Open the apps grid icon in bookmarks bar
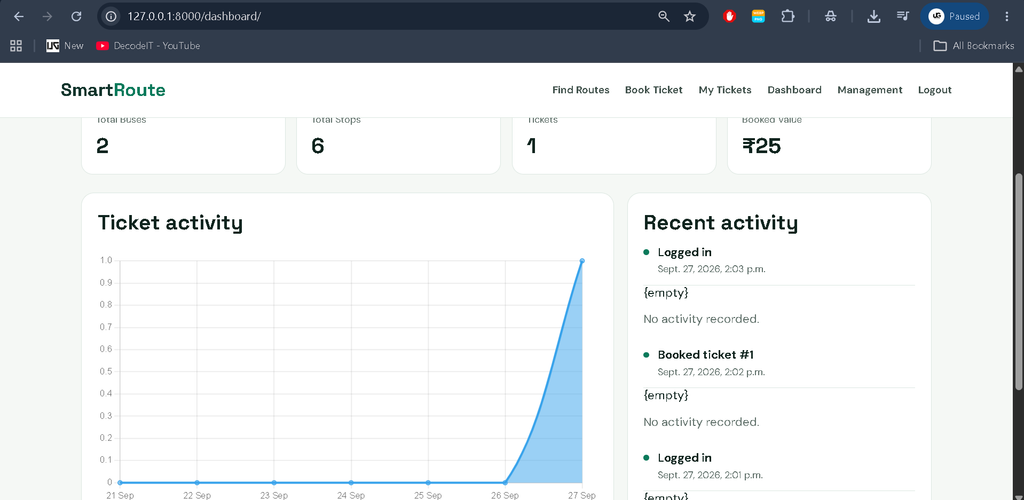1024x500 pixels. click(x=16, y=46)
